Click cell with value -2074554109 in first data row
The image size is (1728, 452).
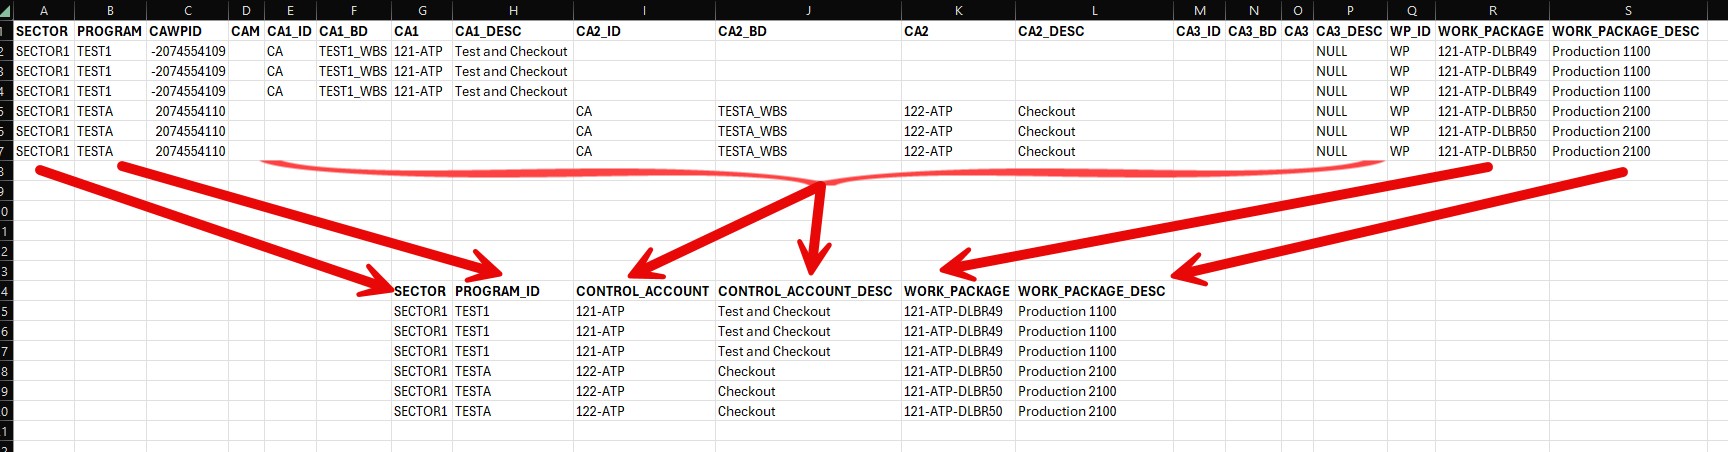187,51
